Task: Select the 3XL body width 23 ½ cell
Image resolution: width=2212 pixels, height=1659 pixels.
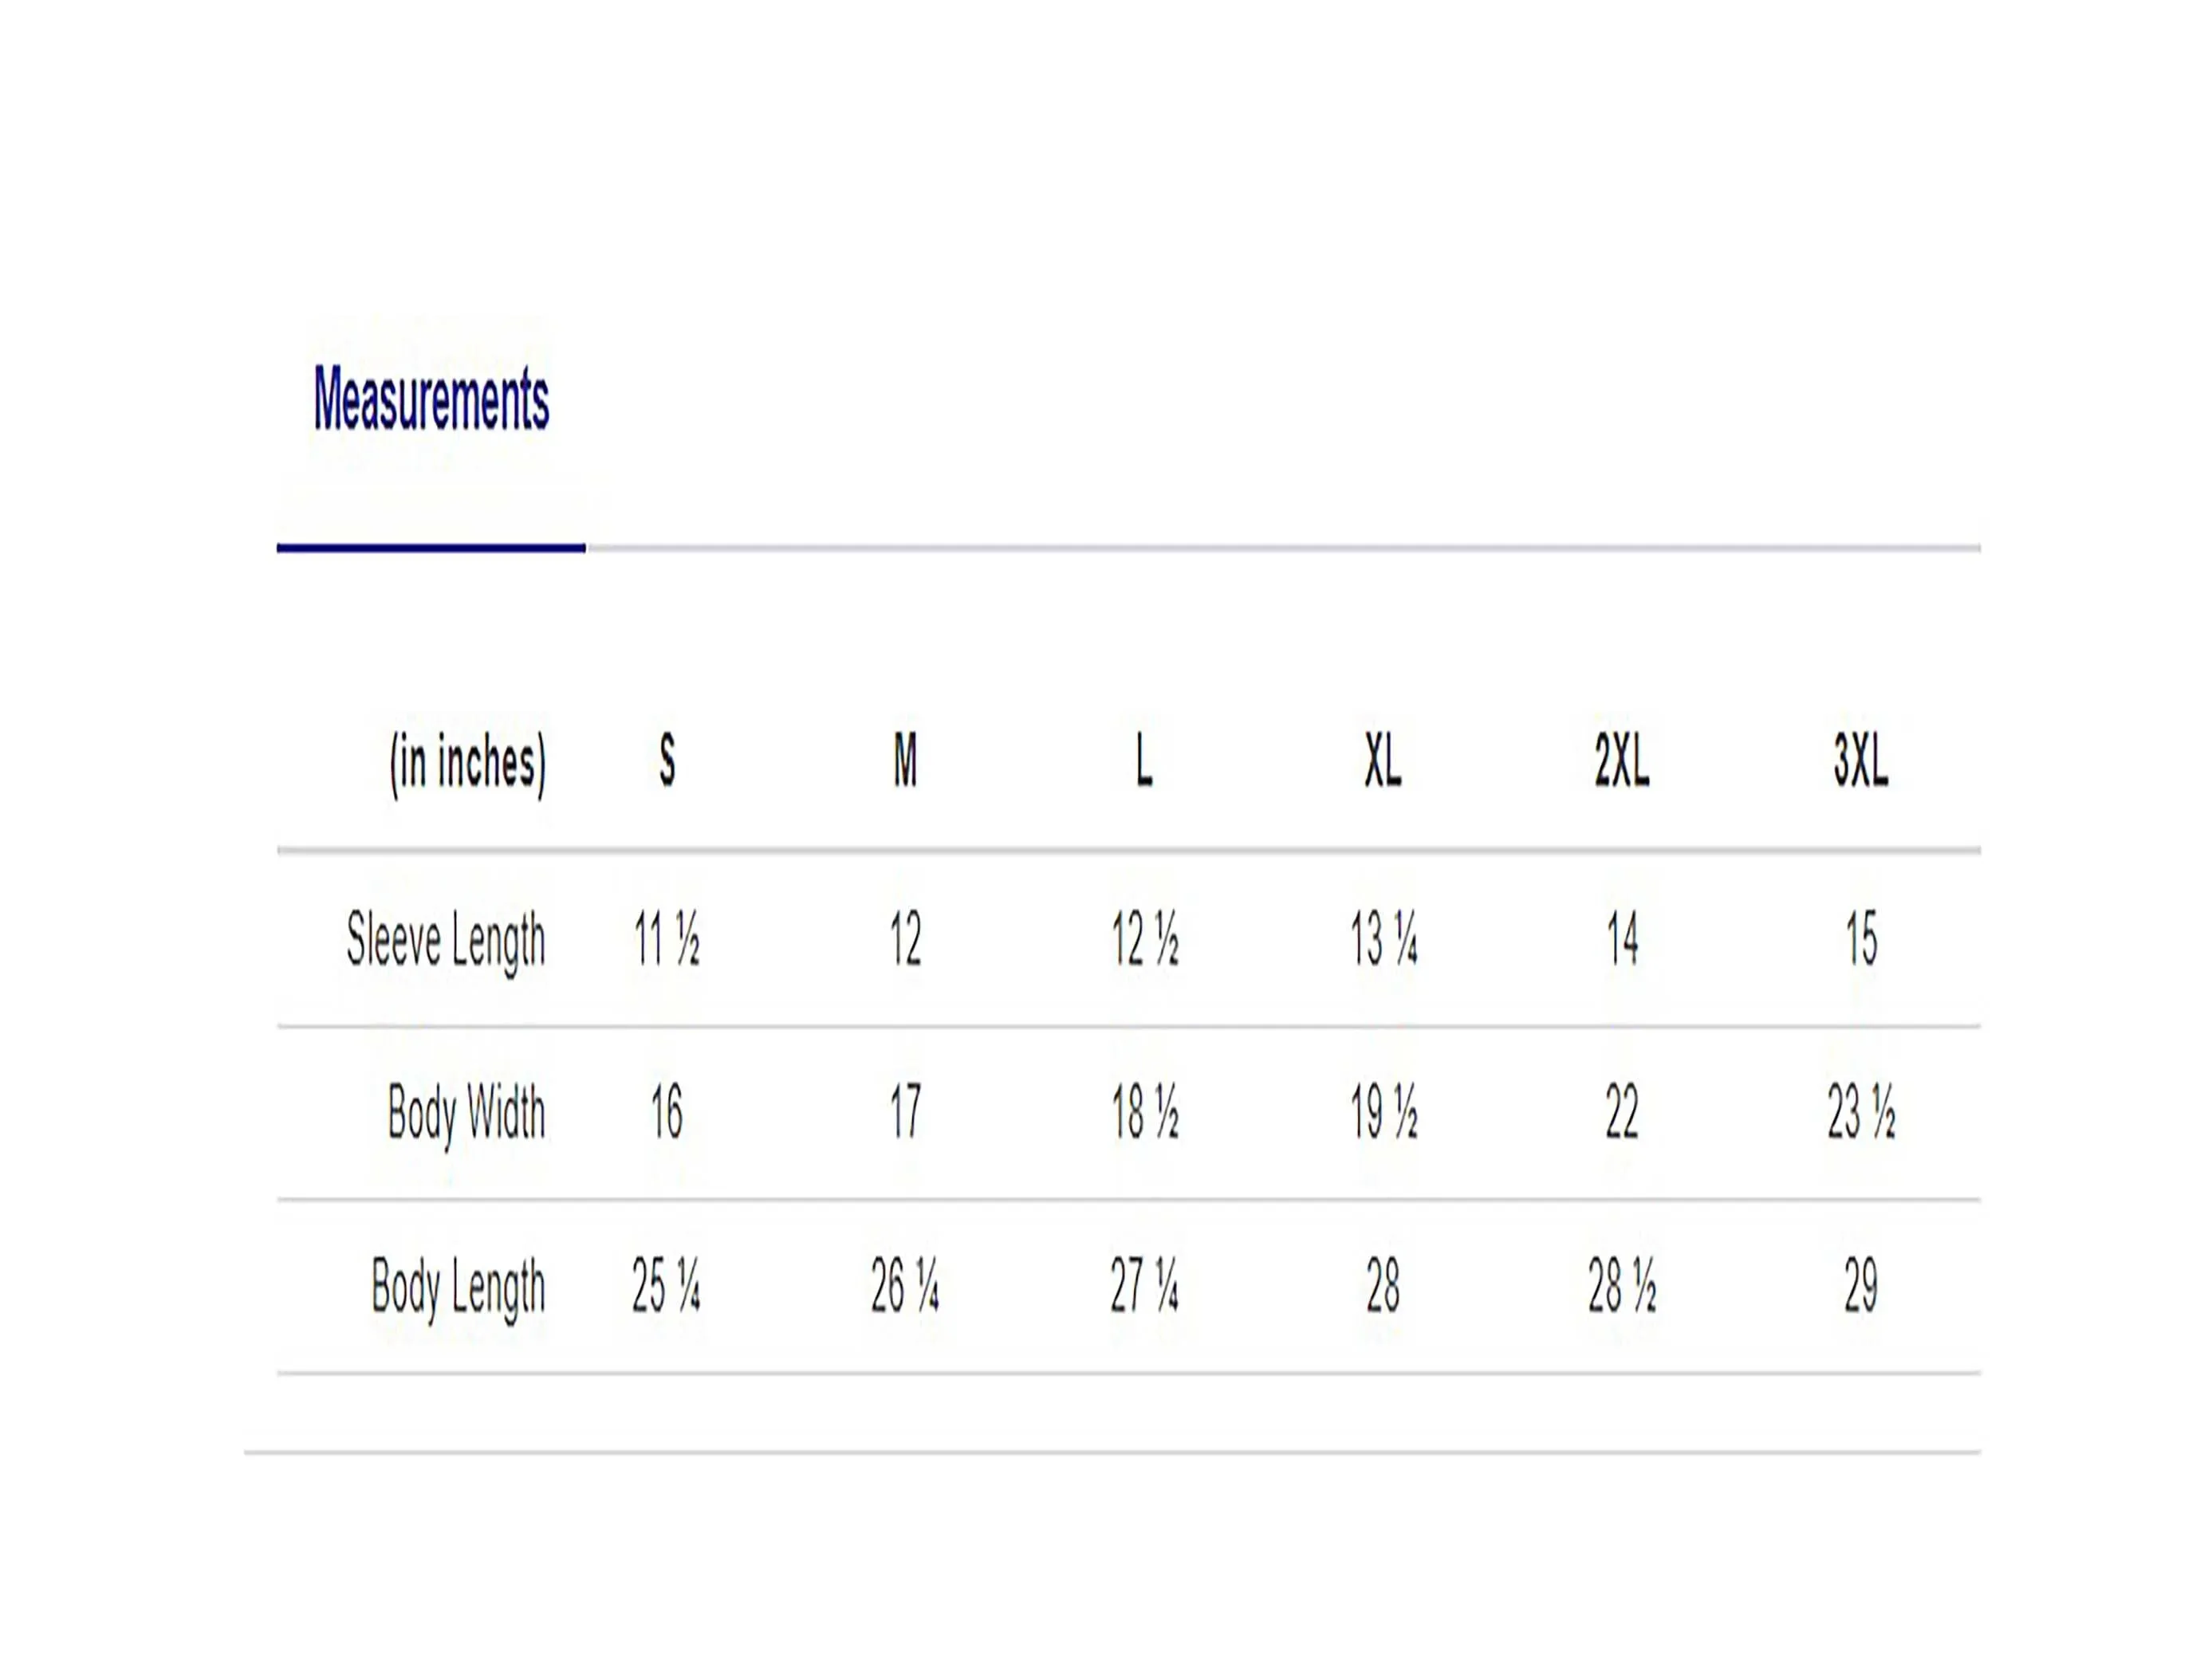Action: [x=1861, y=1112]
